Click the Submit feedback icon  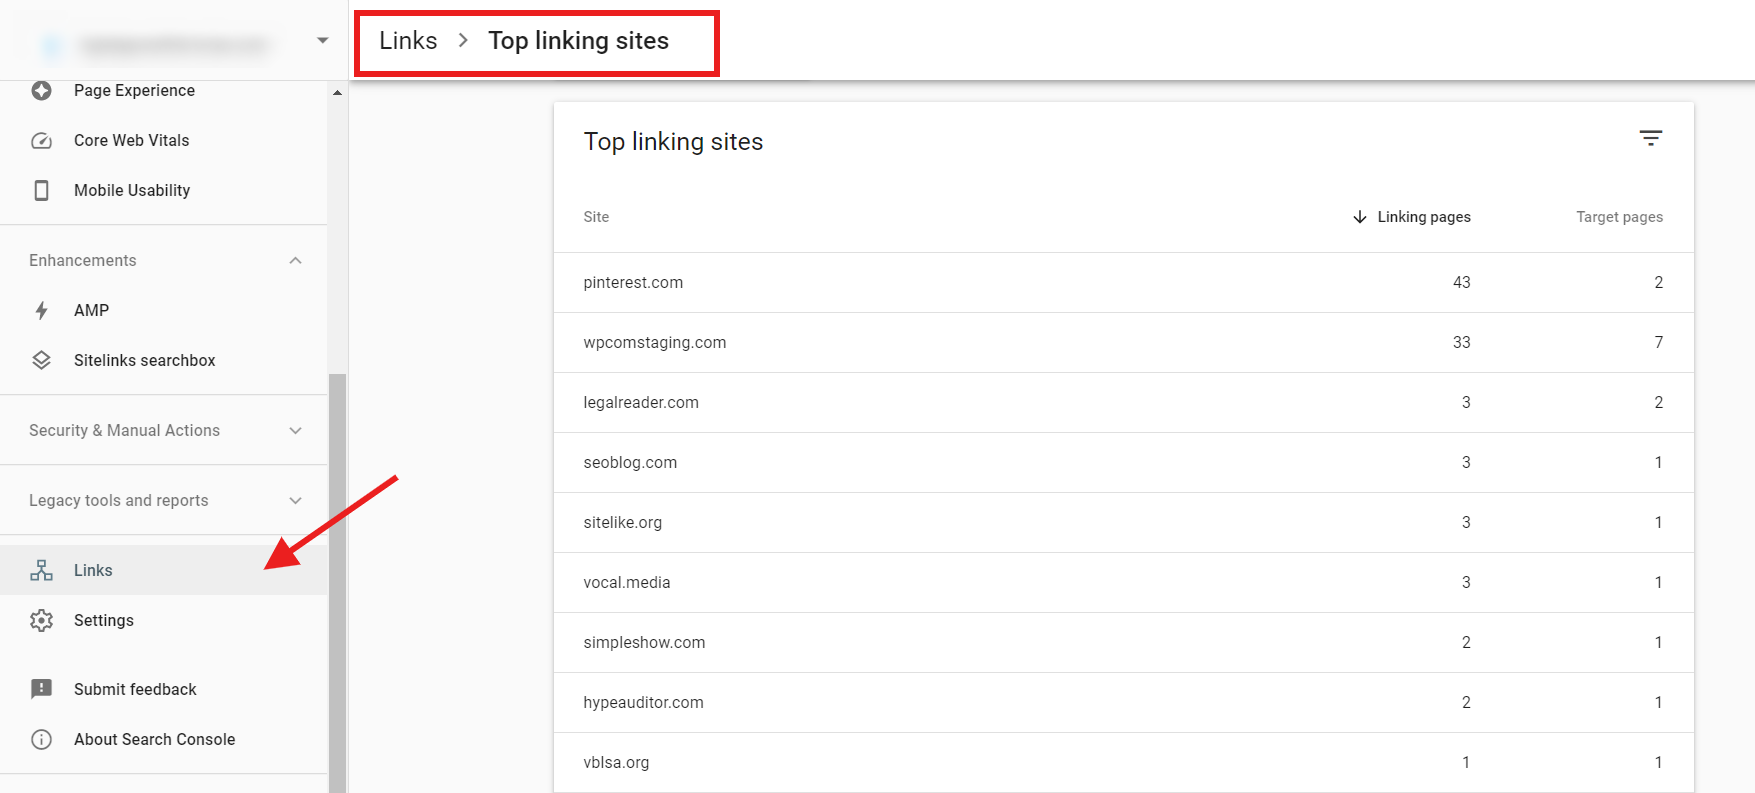[x=41, y=689]
